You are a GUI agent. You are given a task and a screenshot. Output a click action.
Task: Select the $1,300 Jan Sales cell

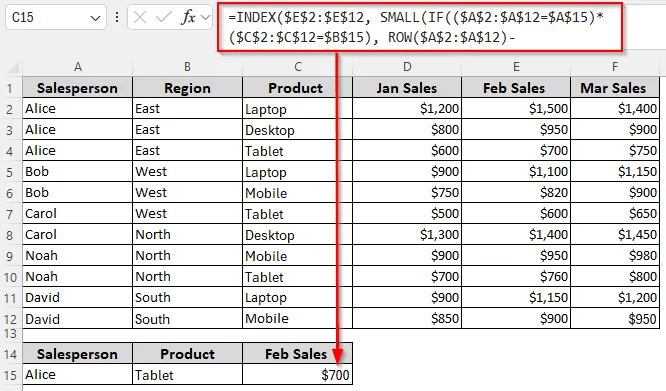[x=407, y=235]
